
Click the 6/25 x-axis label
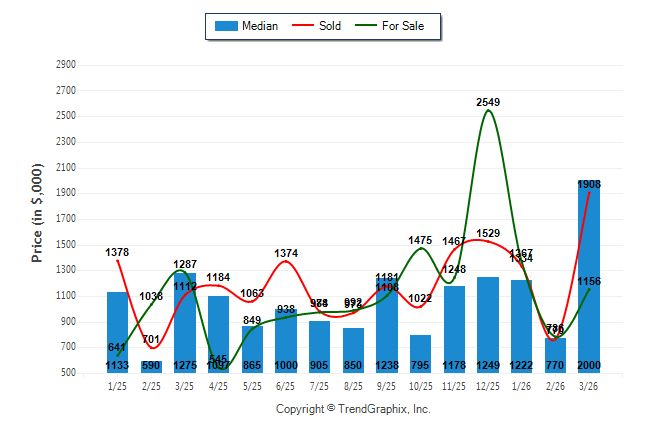(x=286, y=387)
